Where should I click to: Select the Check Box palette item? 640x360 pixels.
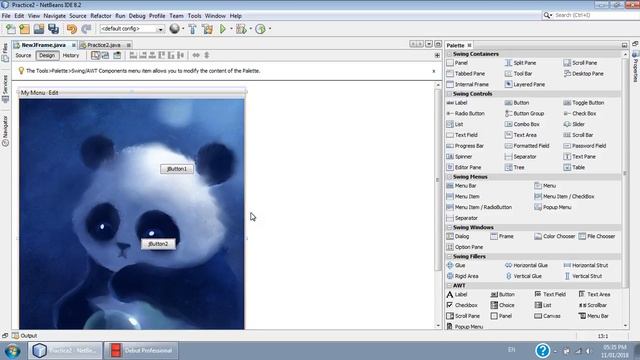pos(580,113)
